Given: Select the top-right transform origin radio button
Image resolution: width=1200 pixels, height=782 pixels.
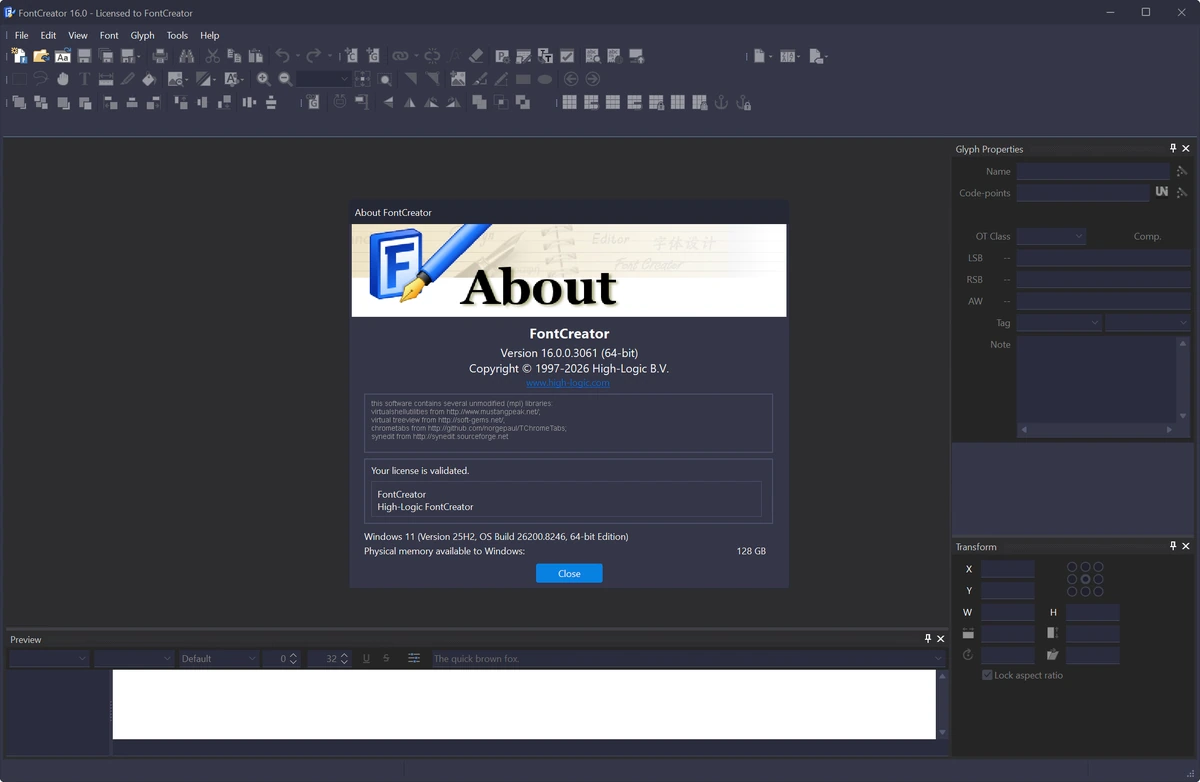Looking at the screenshot, I should [x=1098, y=567].
